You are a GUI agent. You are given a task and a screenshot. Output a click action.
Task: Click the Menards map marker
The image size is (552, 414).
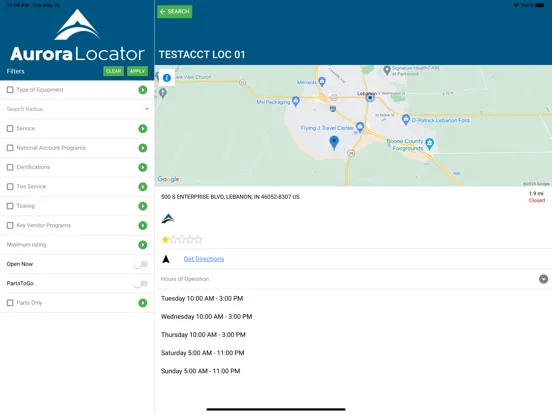322,82
